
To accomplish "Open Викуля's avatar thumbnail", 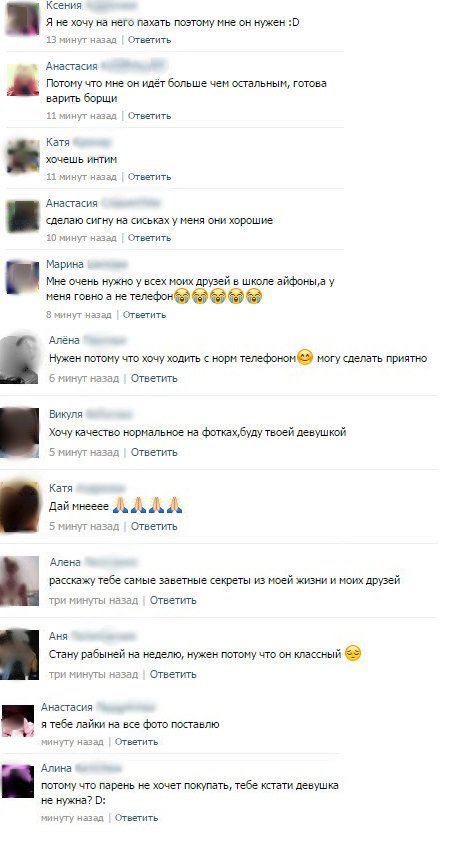I will point(20,433).
